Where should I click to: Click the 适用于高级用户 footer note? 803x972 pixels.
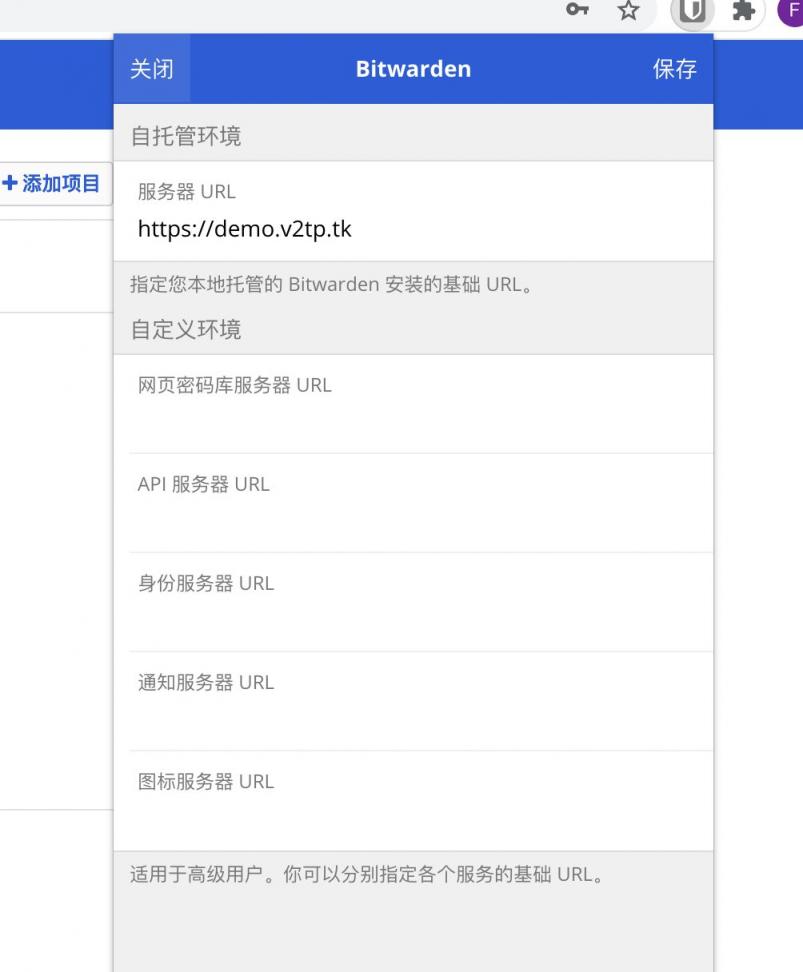366,874
